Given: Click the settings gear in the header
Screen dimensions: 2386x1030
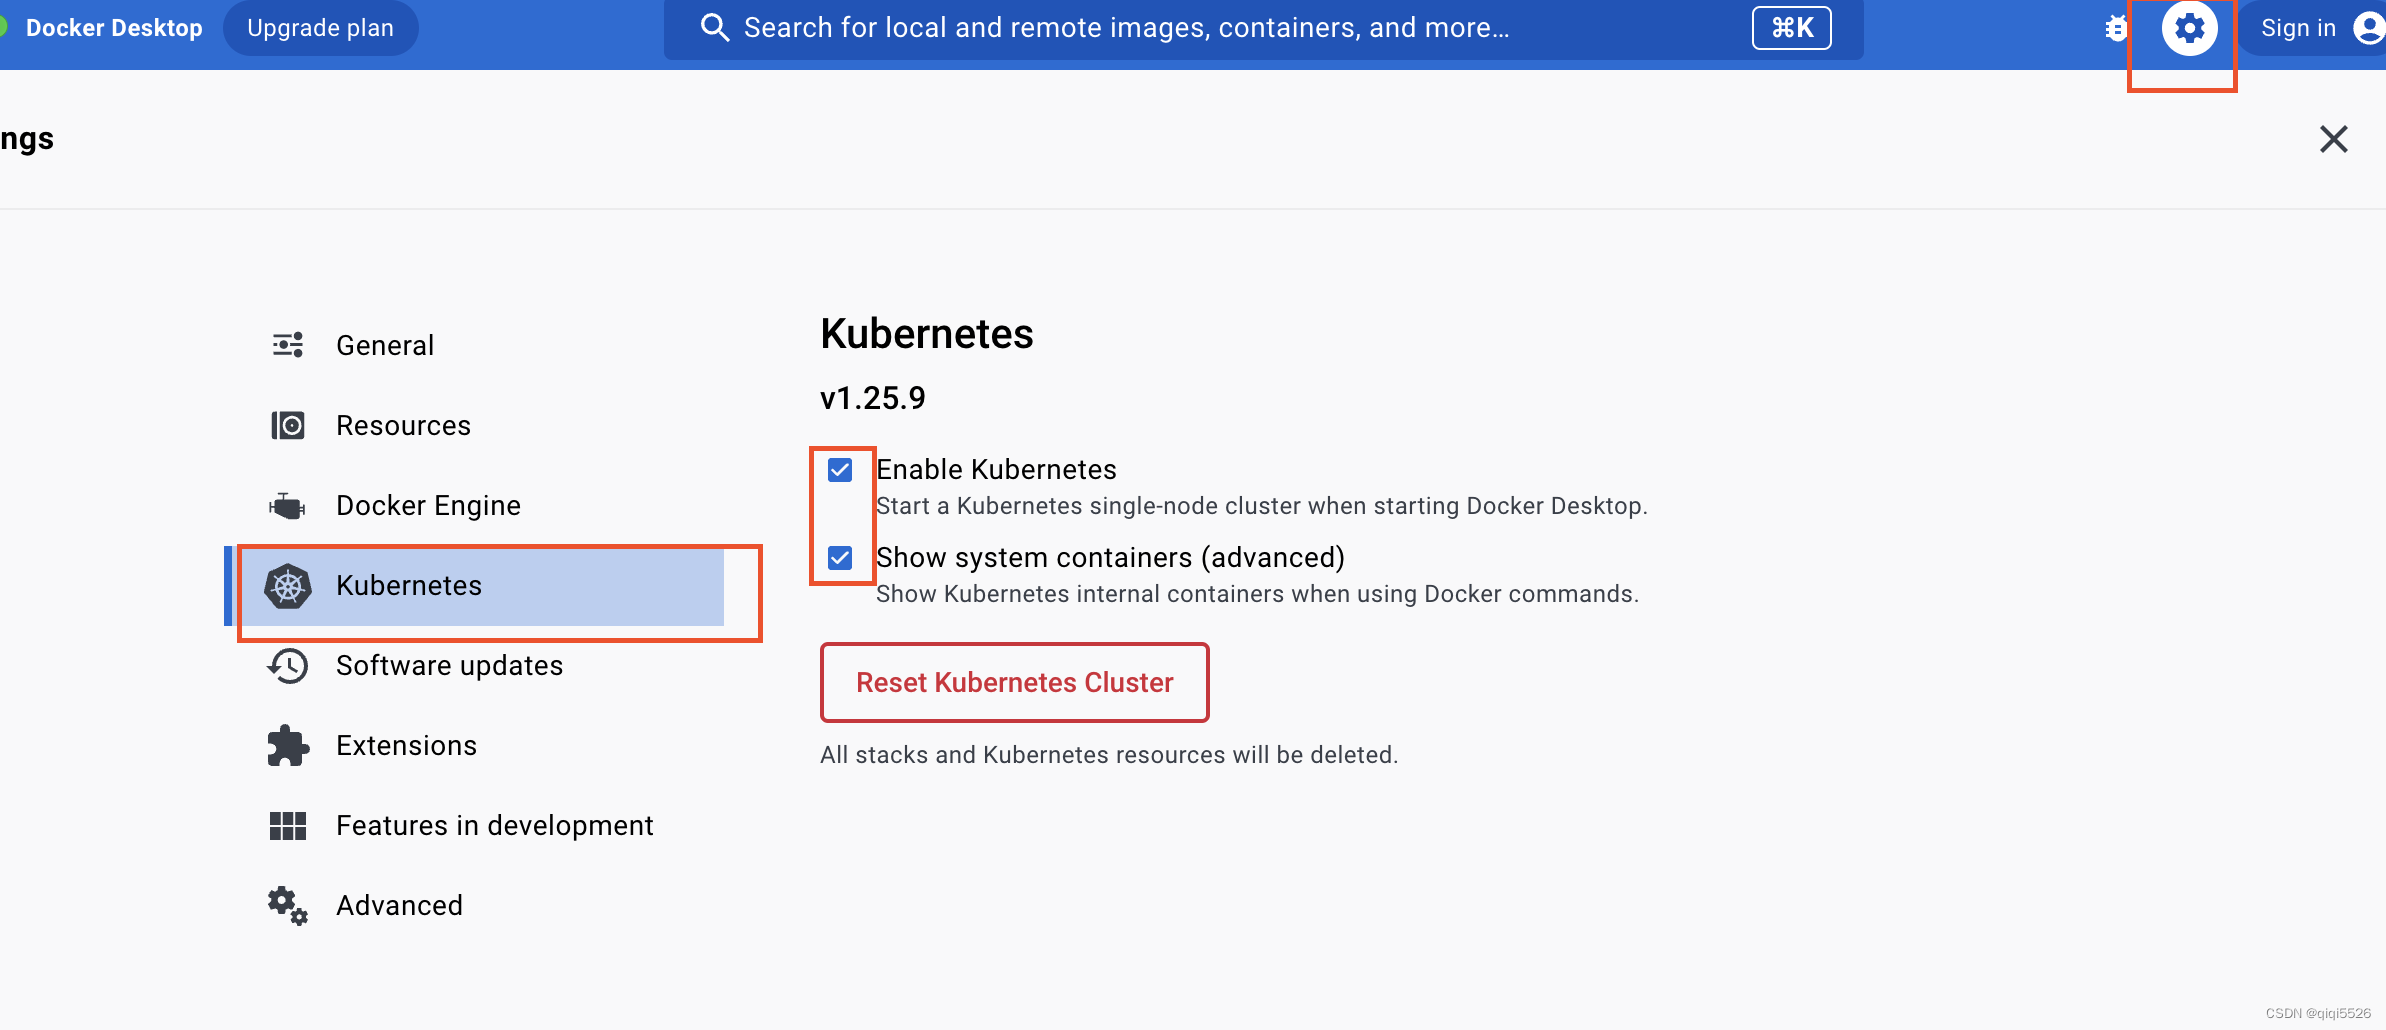Looking at the screenshot, I should pyautogui.click(x=2189, y=27).
